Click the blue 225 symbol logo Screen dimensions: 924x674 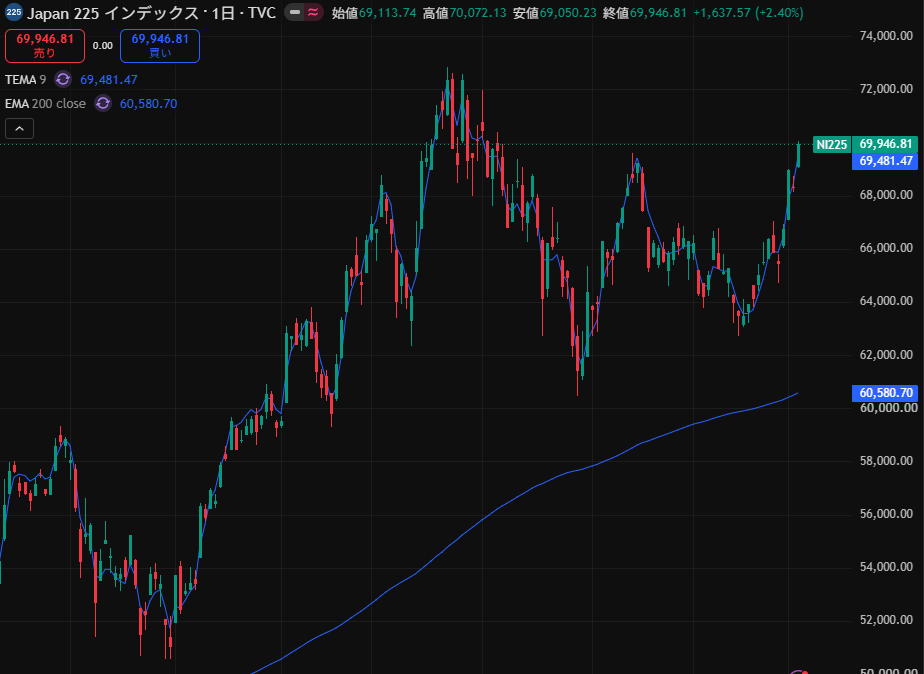coord(14,12)
